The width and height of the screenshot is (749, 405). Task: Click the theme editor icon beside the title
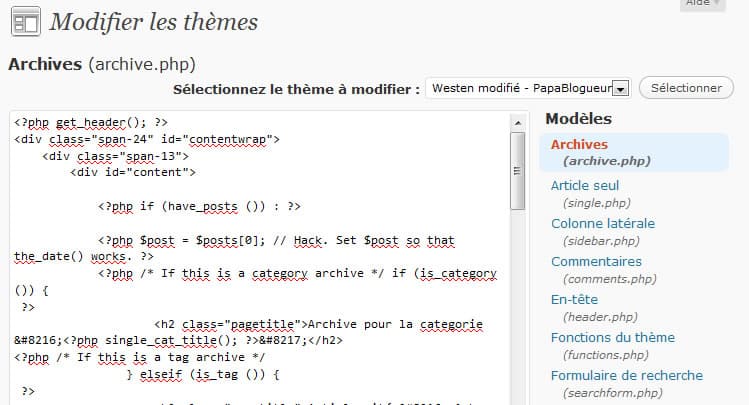tap(24, 21)
